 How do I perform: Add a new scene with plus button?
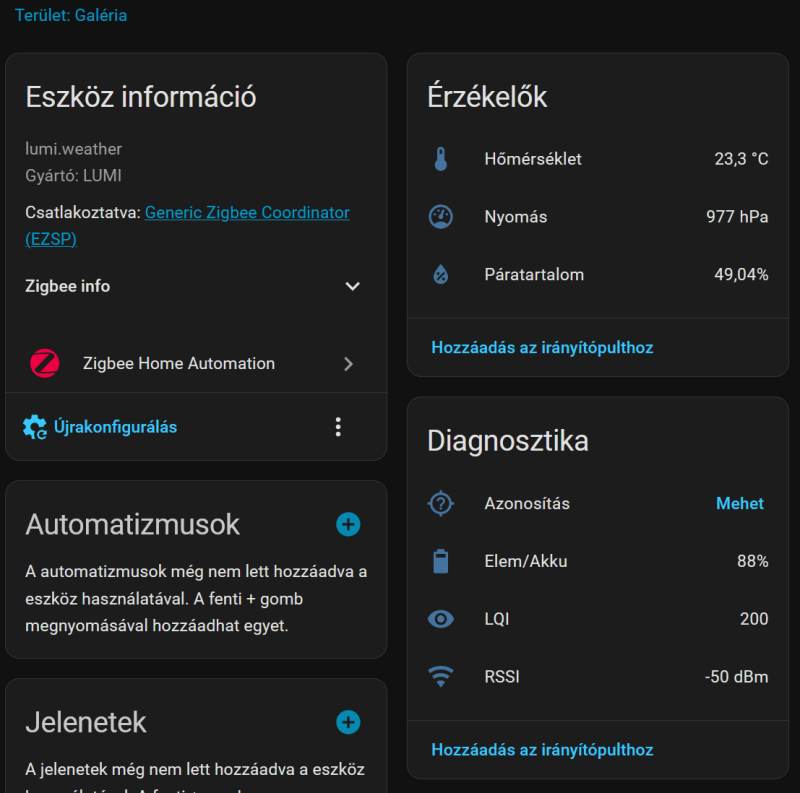point(348,722)
